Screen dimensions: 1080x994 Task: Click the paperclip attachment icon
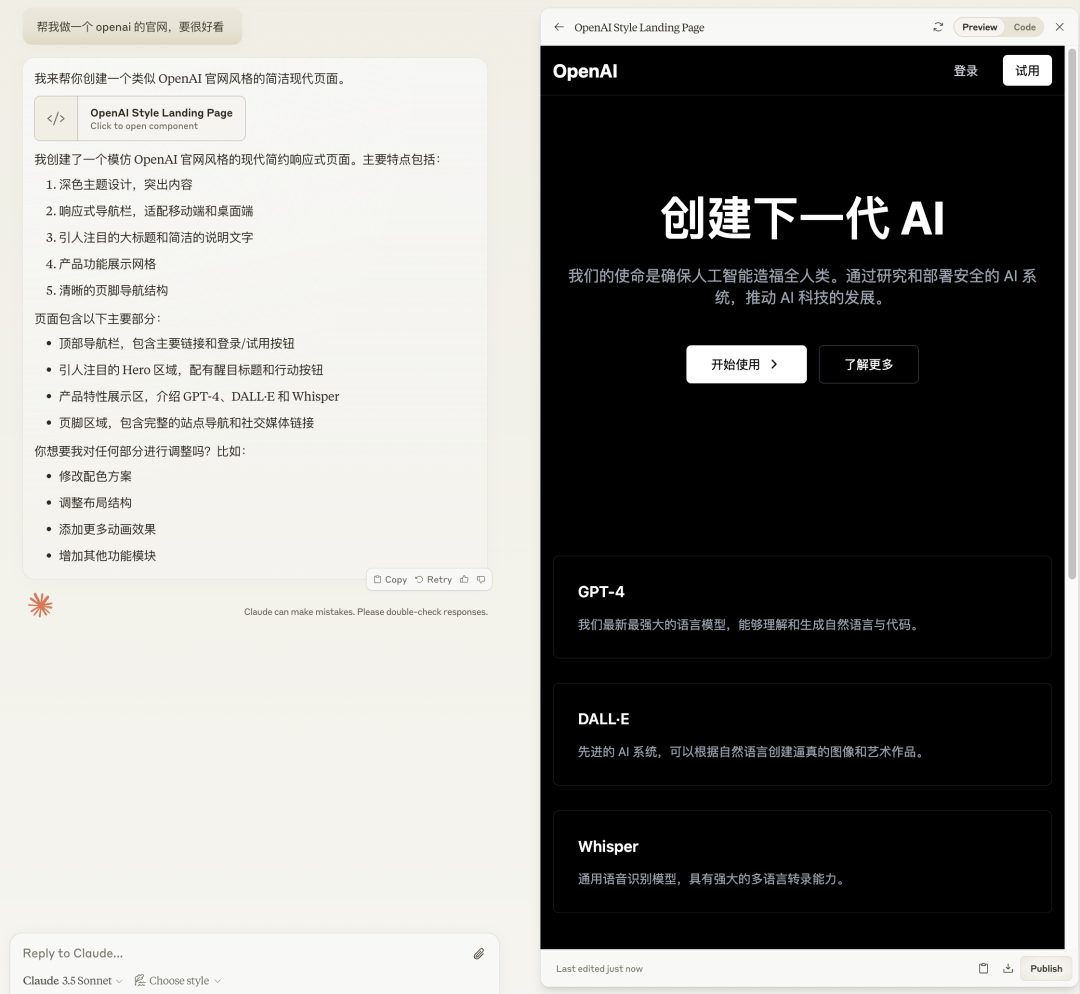(478, 953)
